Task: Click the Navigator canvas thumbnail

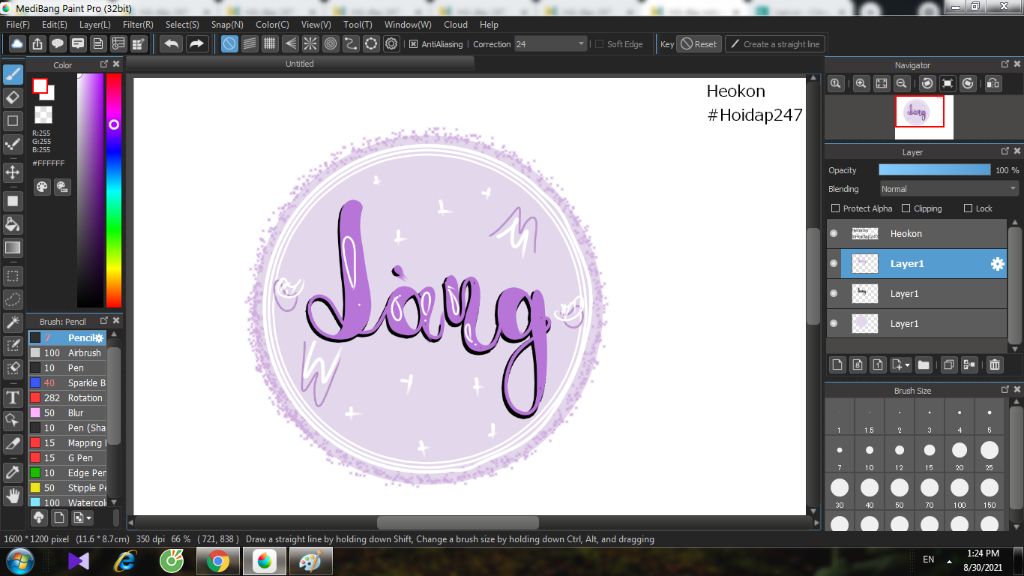Action: click(x=923, y=117)
